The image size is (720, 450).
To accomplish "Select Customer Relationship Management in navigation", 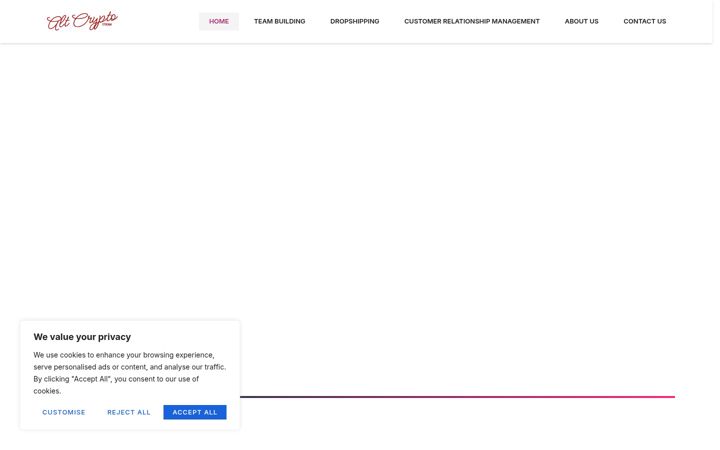I will tap(472, 22).
